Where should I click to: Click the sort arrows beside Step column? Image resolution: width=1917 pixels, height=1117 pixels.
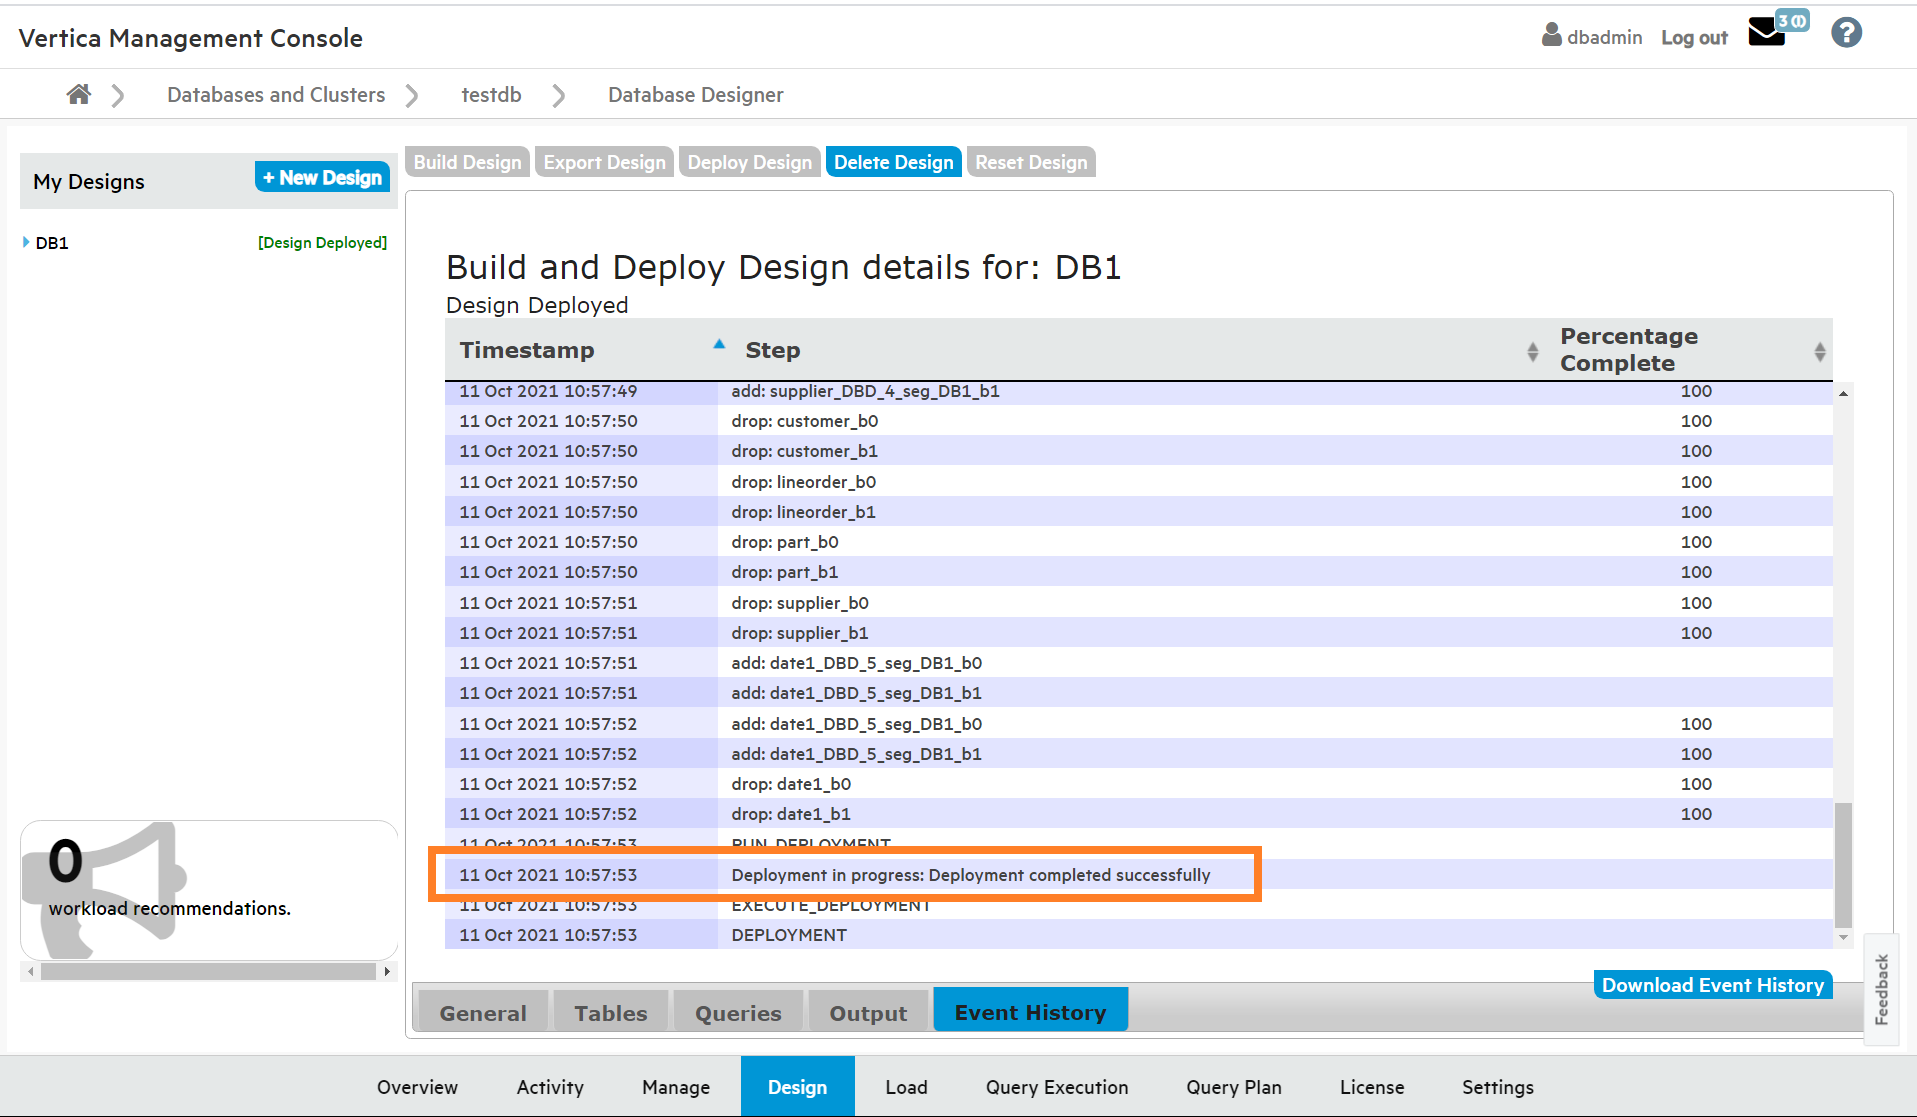tap(1532, 351)
